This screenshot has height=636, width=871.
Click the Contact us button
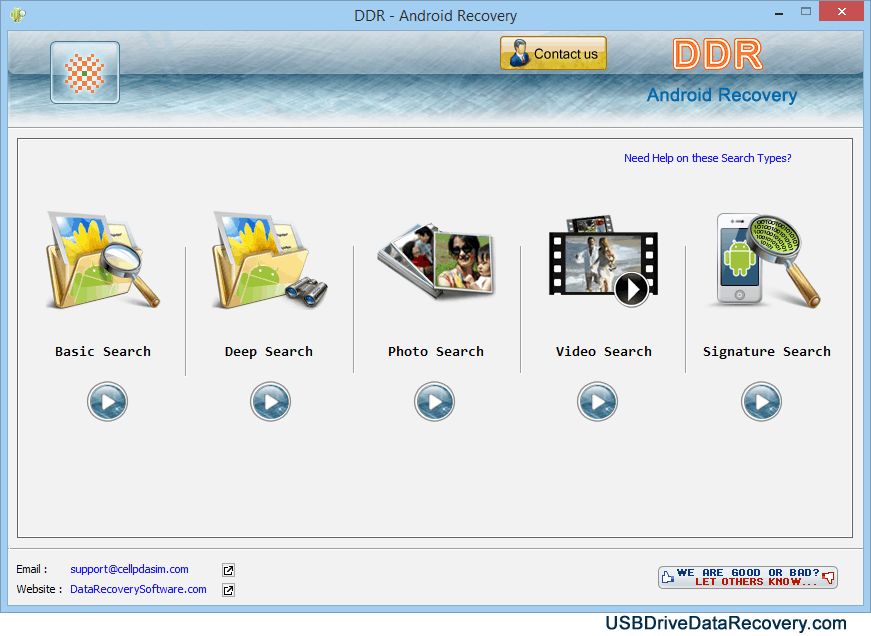click(x=553, y=54)
